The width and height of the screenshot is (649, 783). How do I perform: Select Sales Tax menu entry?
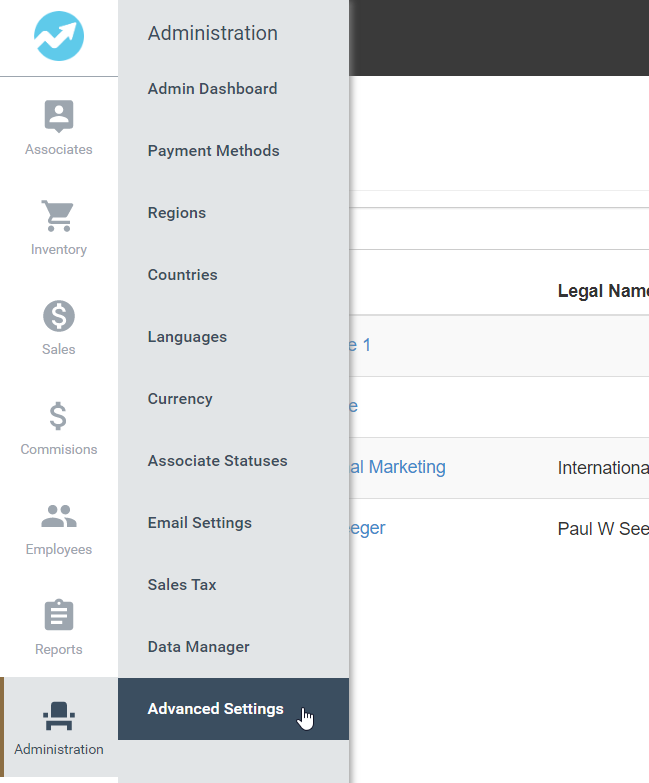[x=182, y=585]
